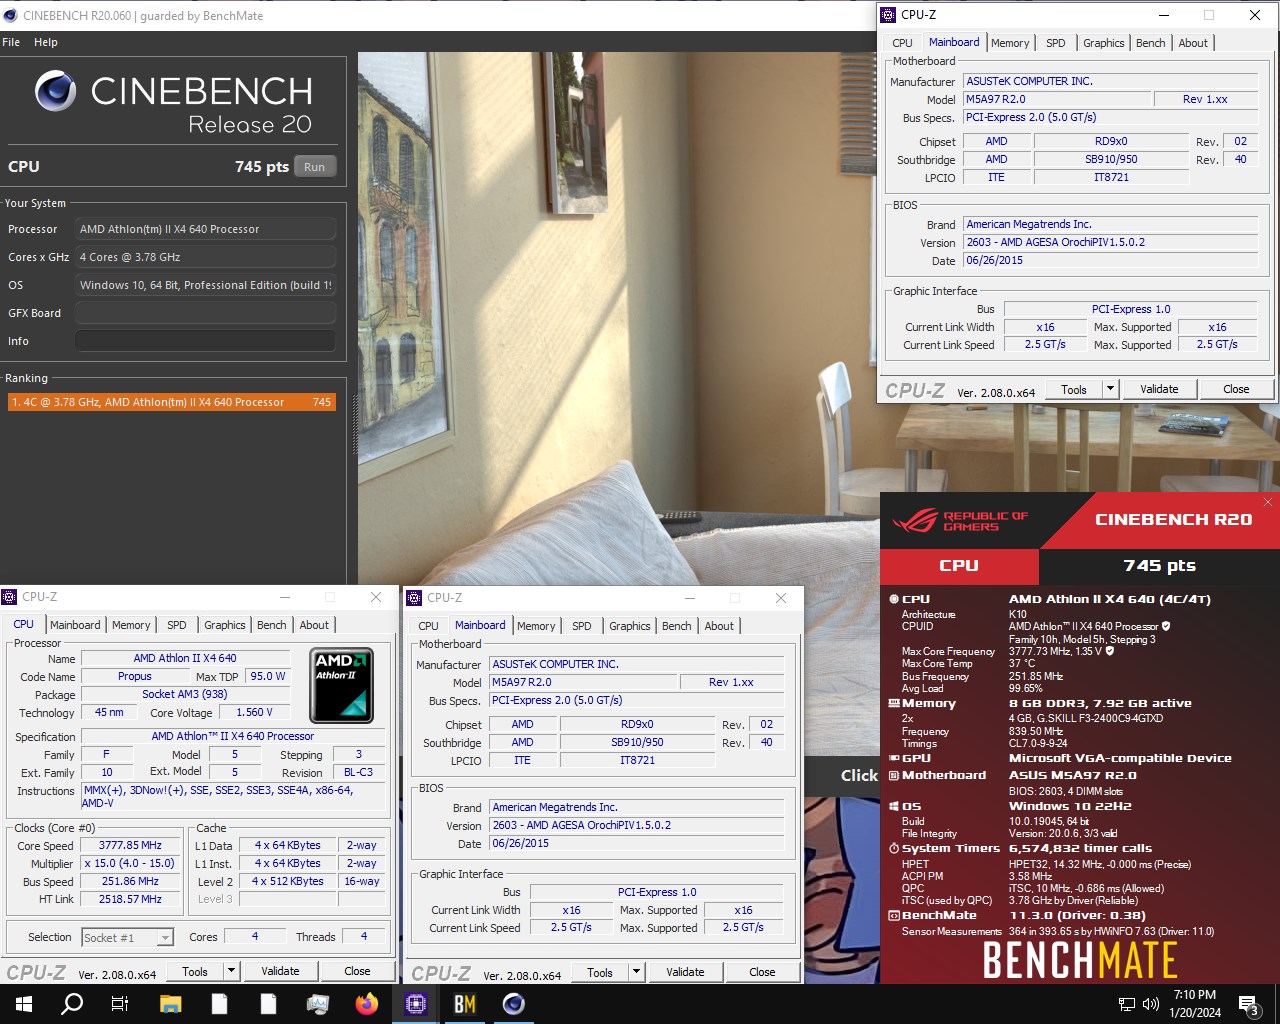This screenshot has height=1024, width=1280.
Task: Click the Cores x GHz field showing 3.78 GHz
Action: pyautogui.click(x=205, y=257)
